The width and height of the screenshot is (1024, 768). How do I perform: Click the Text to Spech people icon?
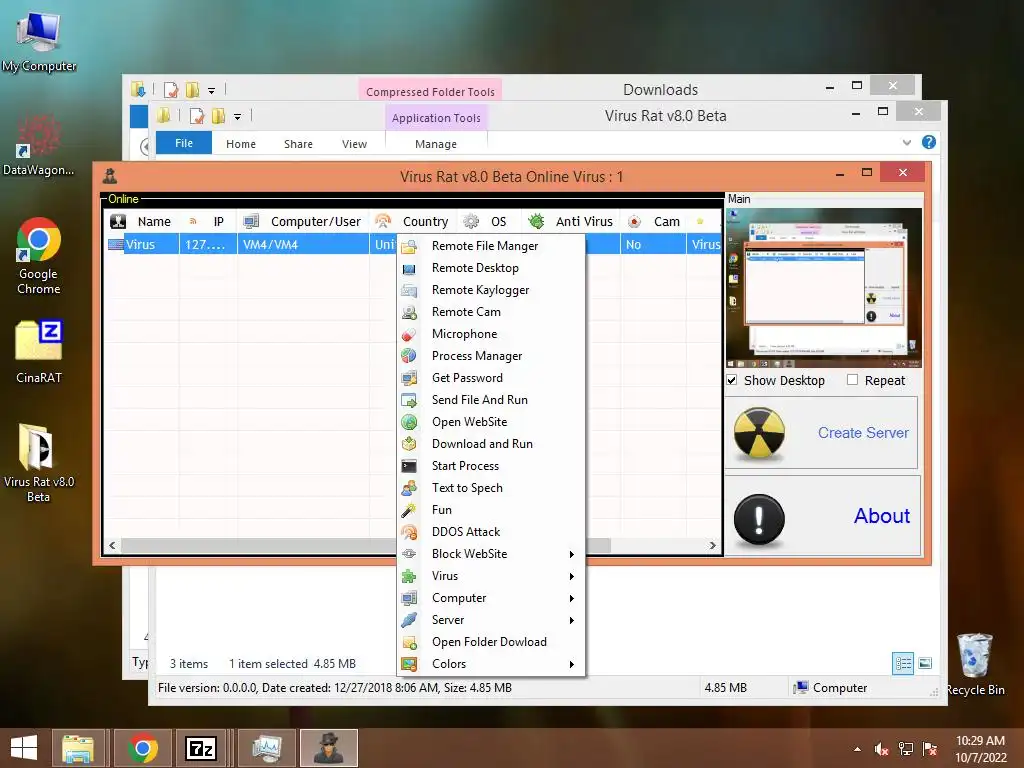[409, 488]
